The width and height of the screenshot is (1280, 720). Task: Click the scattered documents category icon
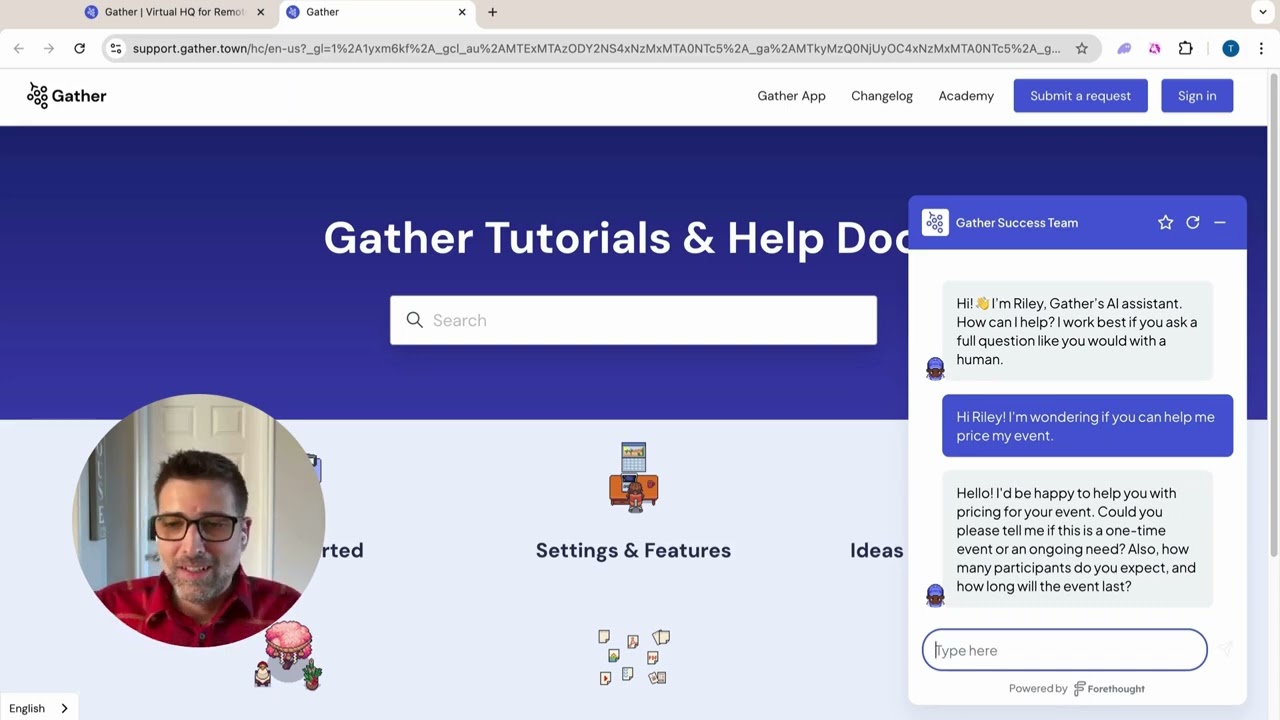pos(633,657)
